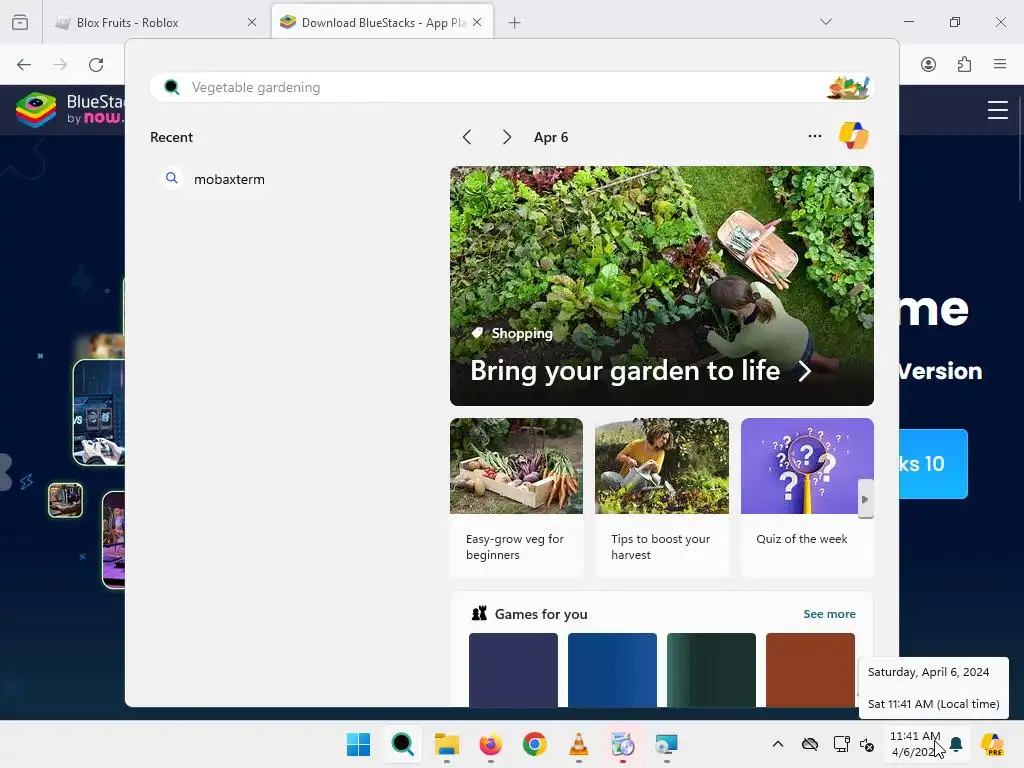Viewport: 1024px width, 768px height.
Task: Go forward in the browser
Action: click(60, 64)
